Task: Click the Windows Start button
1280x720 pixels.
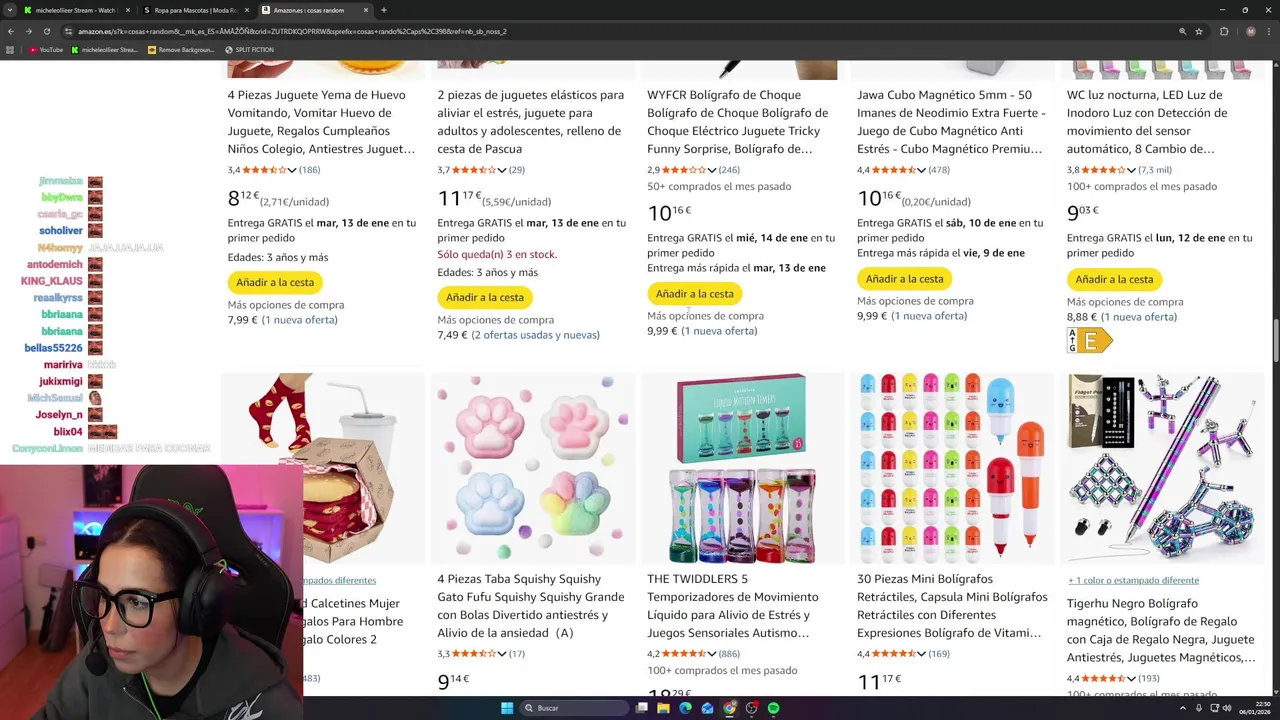Action: coord(507,708)
